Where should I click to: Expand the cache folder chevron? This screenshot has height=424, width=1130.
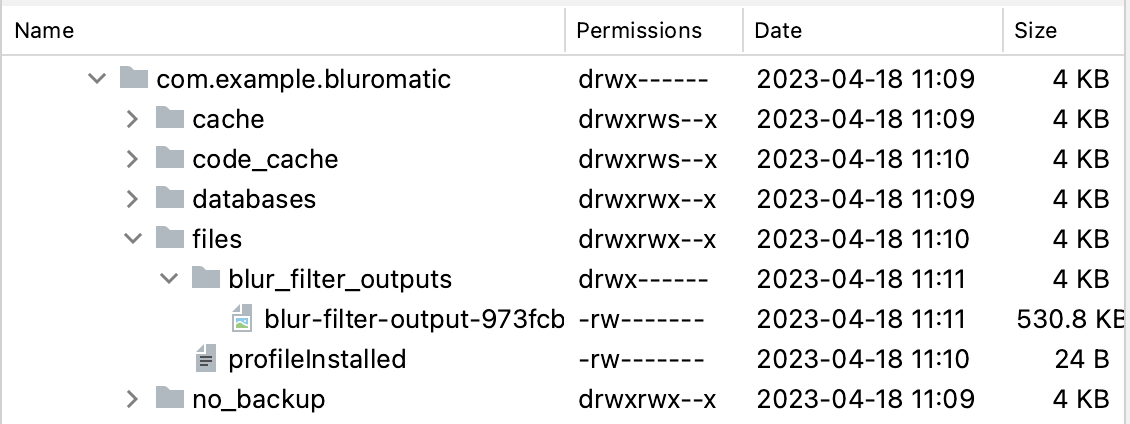click(132, 119)
